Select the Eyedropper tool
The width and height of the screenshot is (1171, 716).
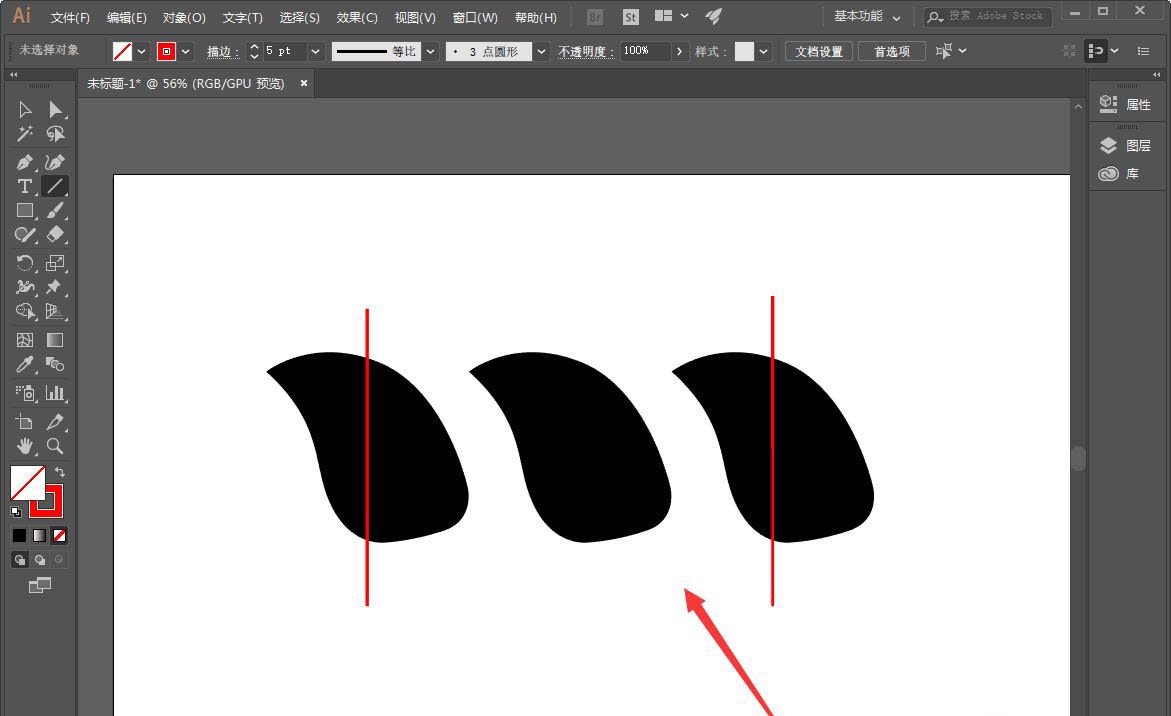(25, 364)
